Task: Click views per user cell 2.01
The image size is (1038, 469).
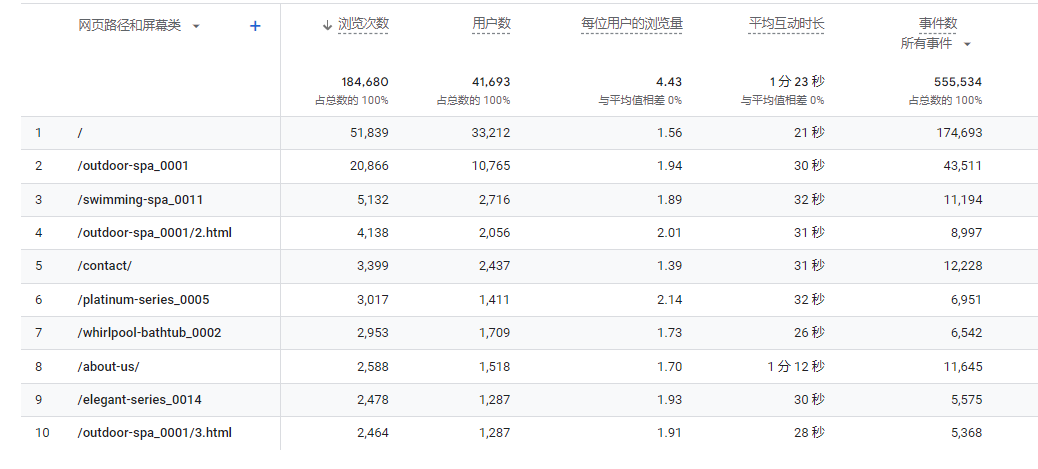Action: click(x=669, y=233)
